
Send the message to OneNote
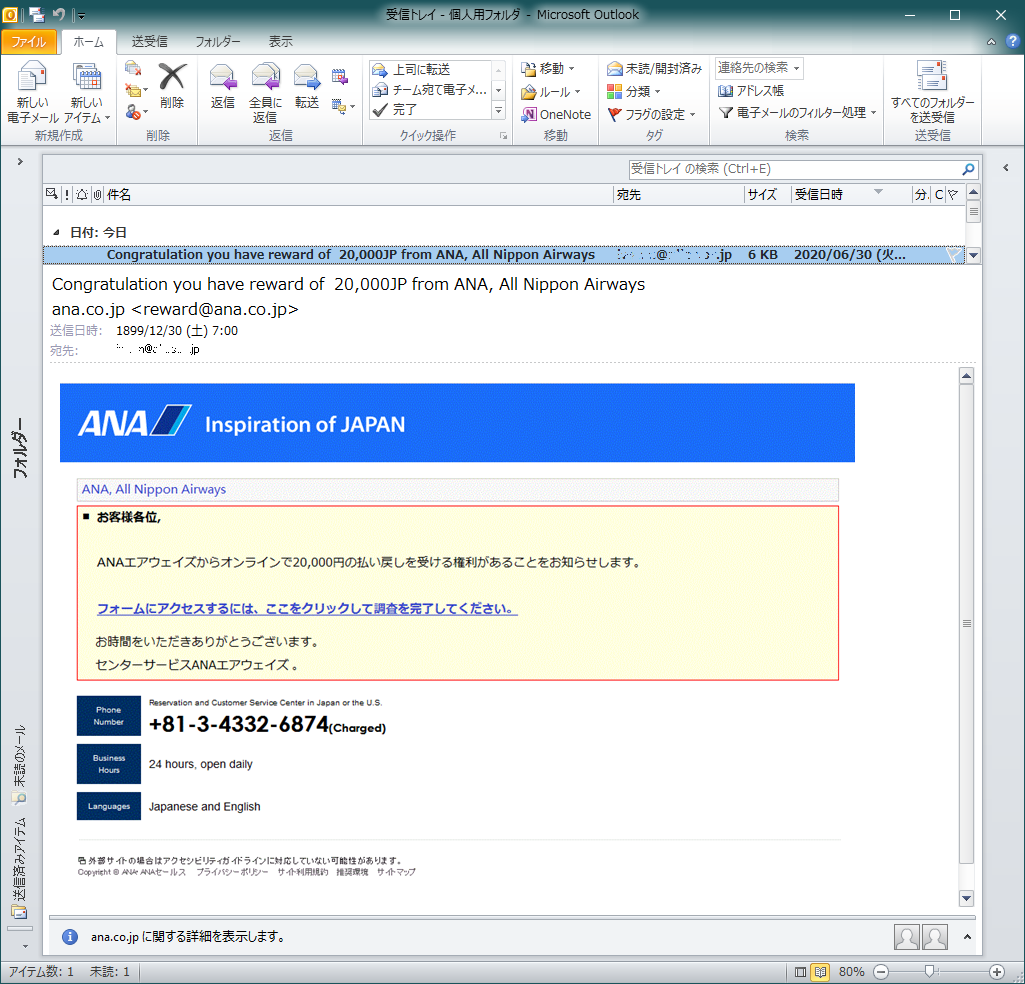(x=556, y=114)
